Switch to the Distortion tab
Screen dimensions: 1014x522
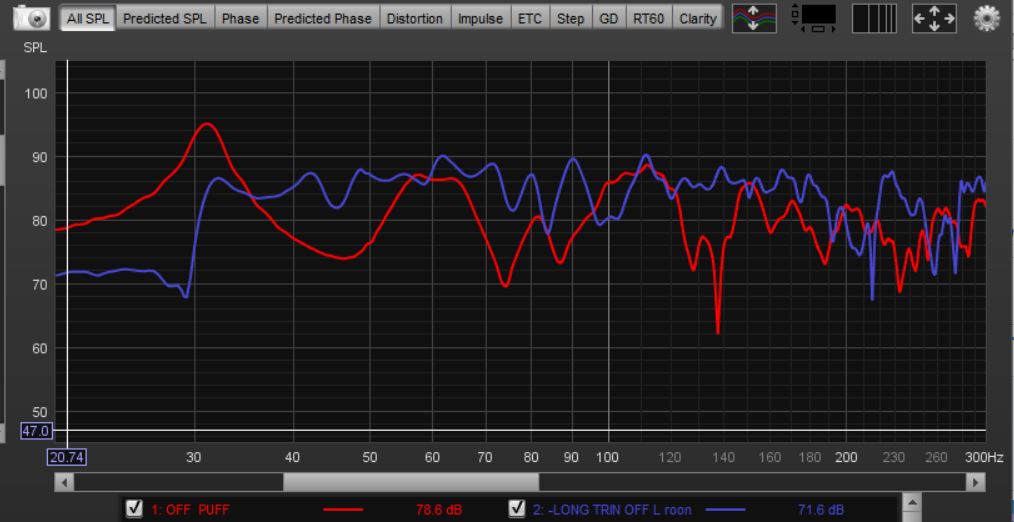point(415,19)
